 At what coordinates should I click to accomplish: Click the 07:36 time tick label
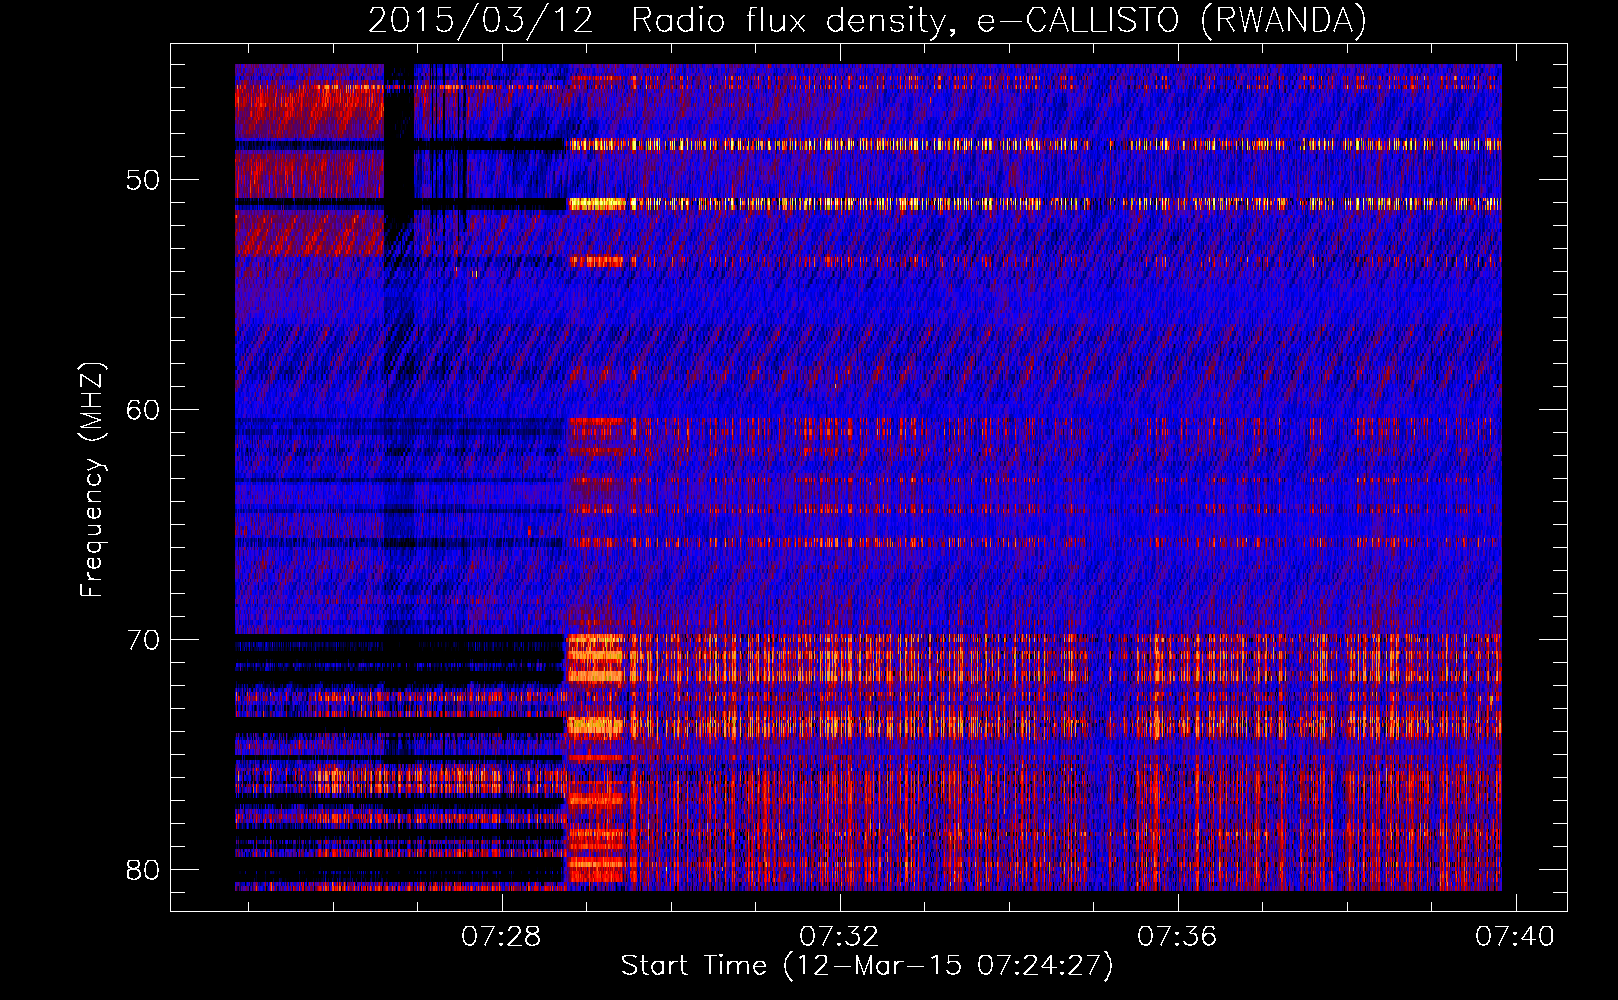[1177, 936]
